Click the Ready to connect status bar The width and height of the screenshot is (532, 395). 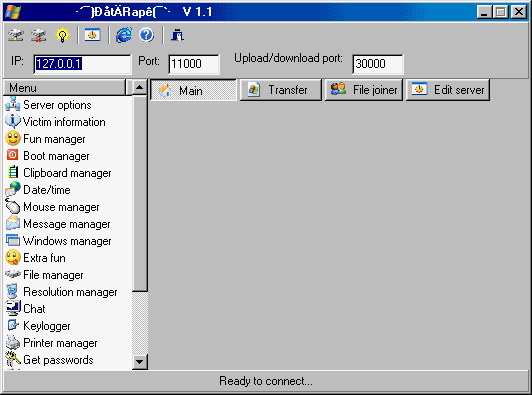pos(266,381)
